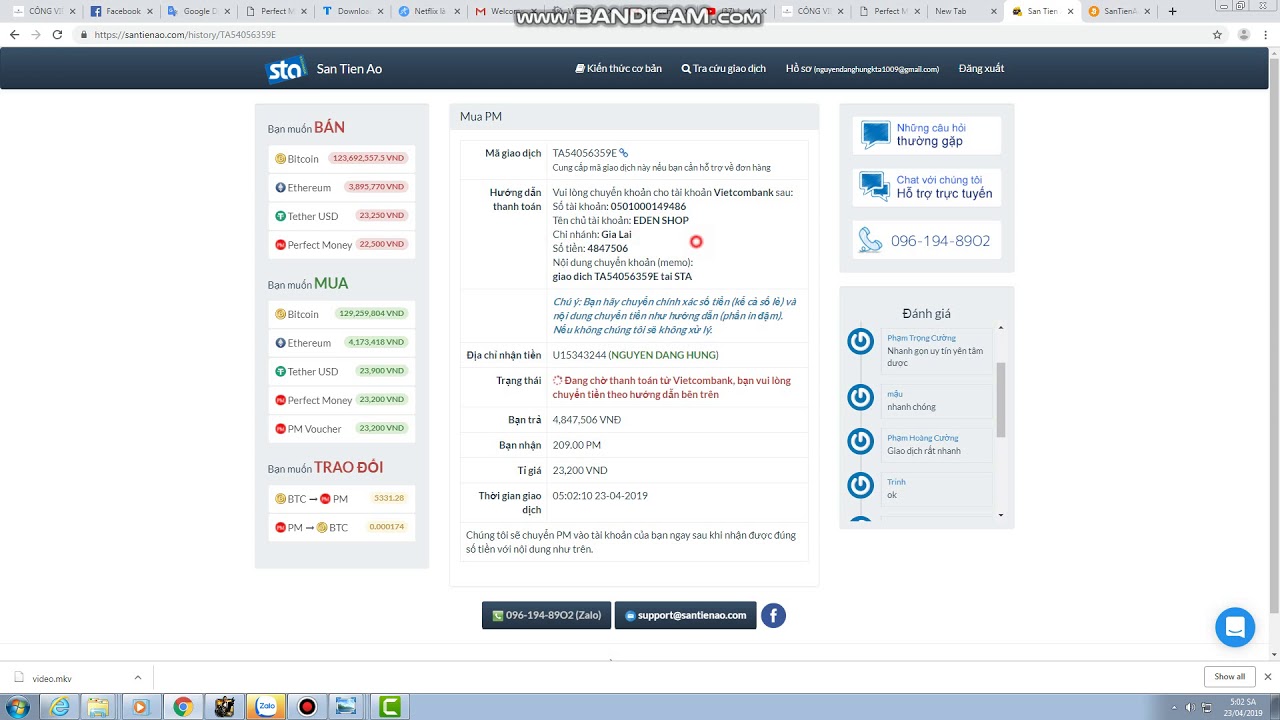Click the taskbar volume icon

pos(1189,707)
